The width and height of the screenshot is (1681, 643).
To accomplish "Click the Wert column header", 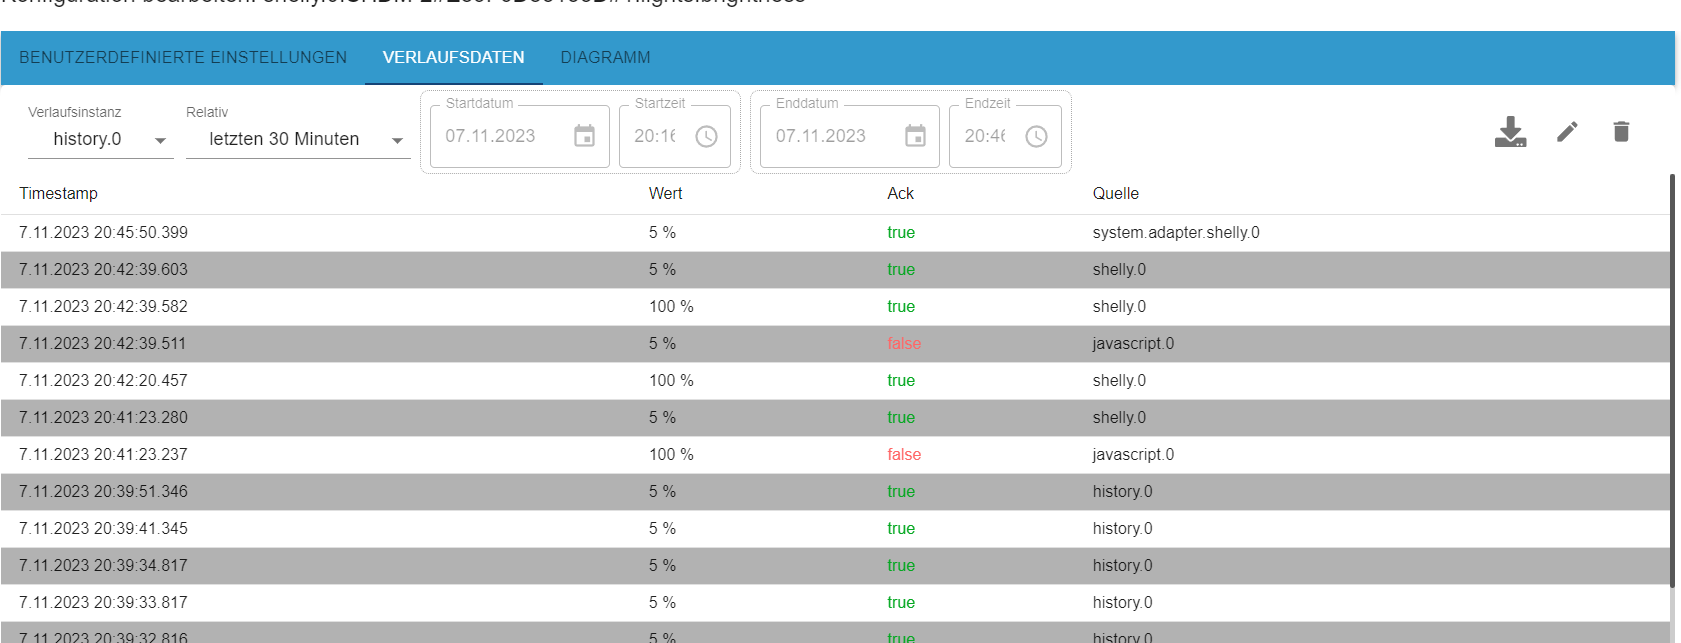I will click(x=665, y=193).
